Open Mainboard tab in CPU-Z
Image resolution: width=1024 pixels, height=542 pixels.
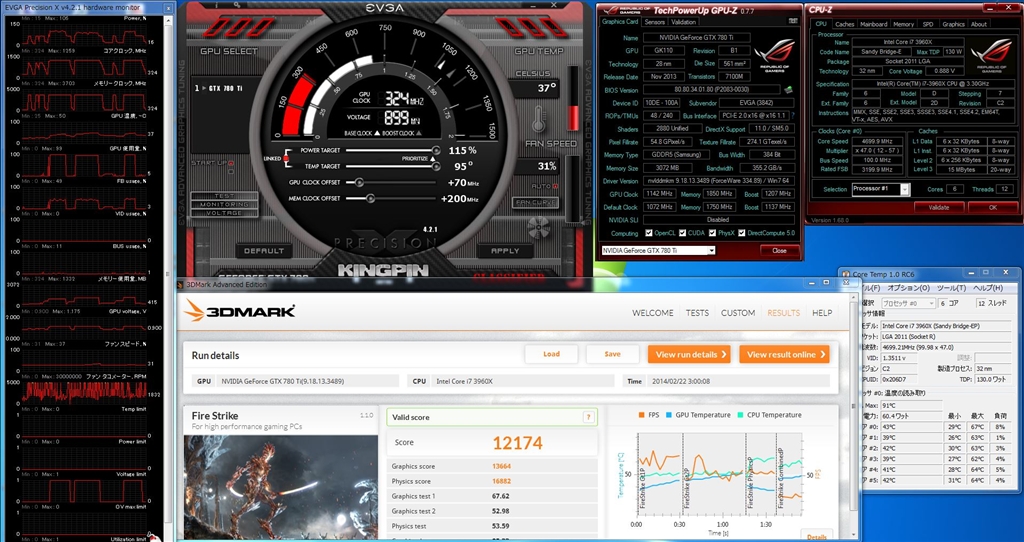tap(873, 24)
